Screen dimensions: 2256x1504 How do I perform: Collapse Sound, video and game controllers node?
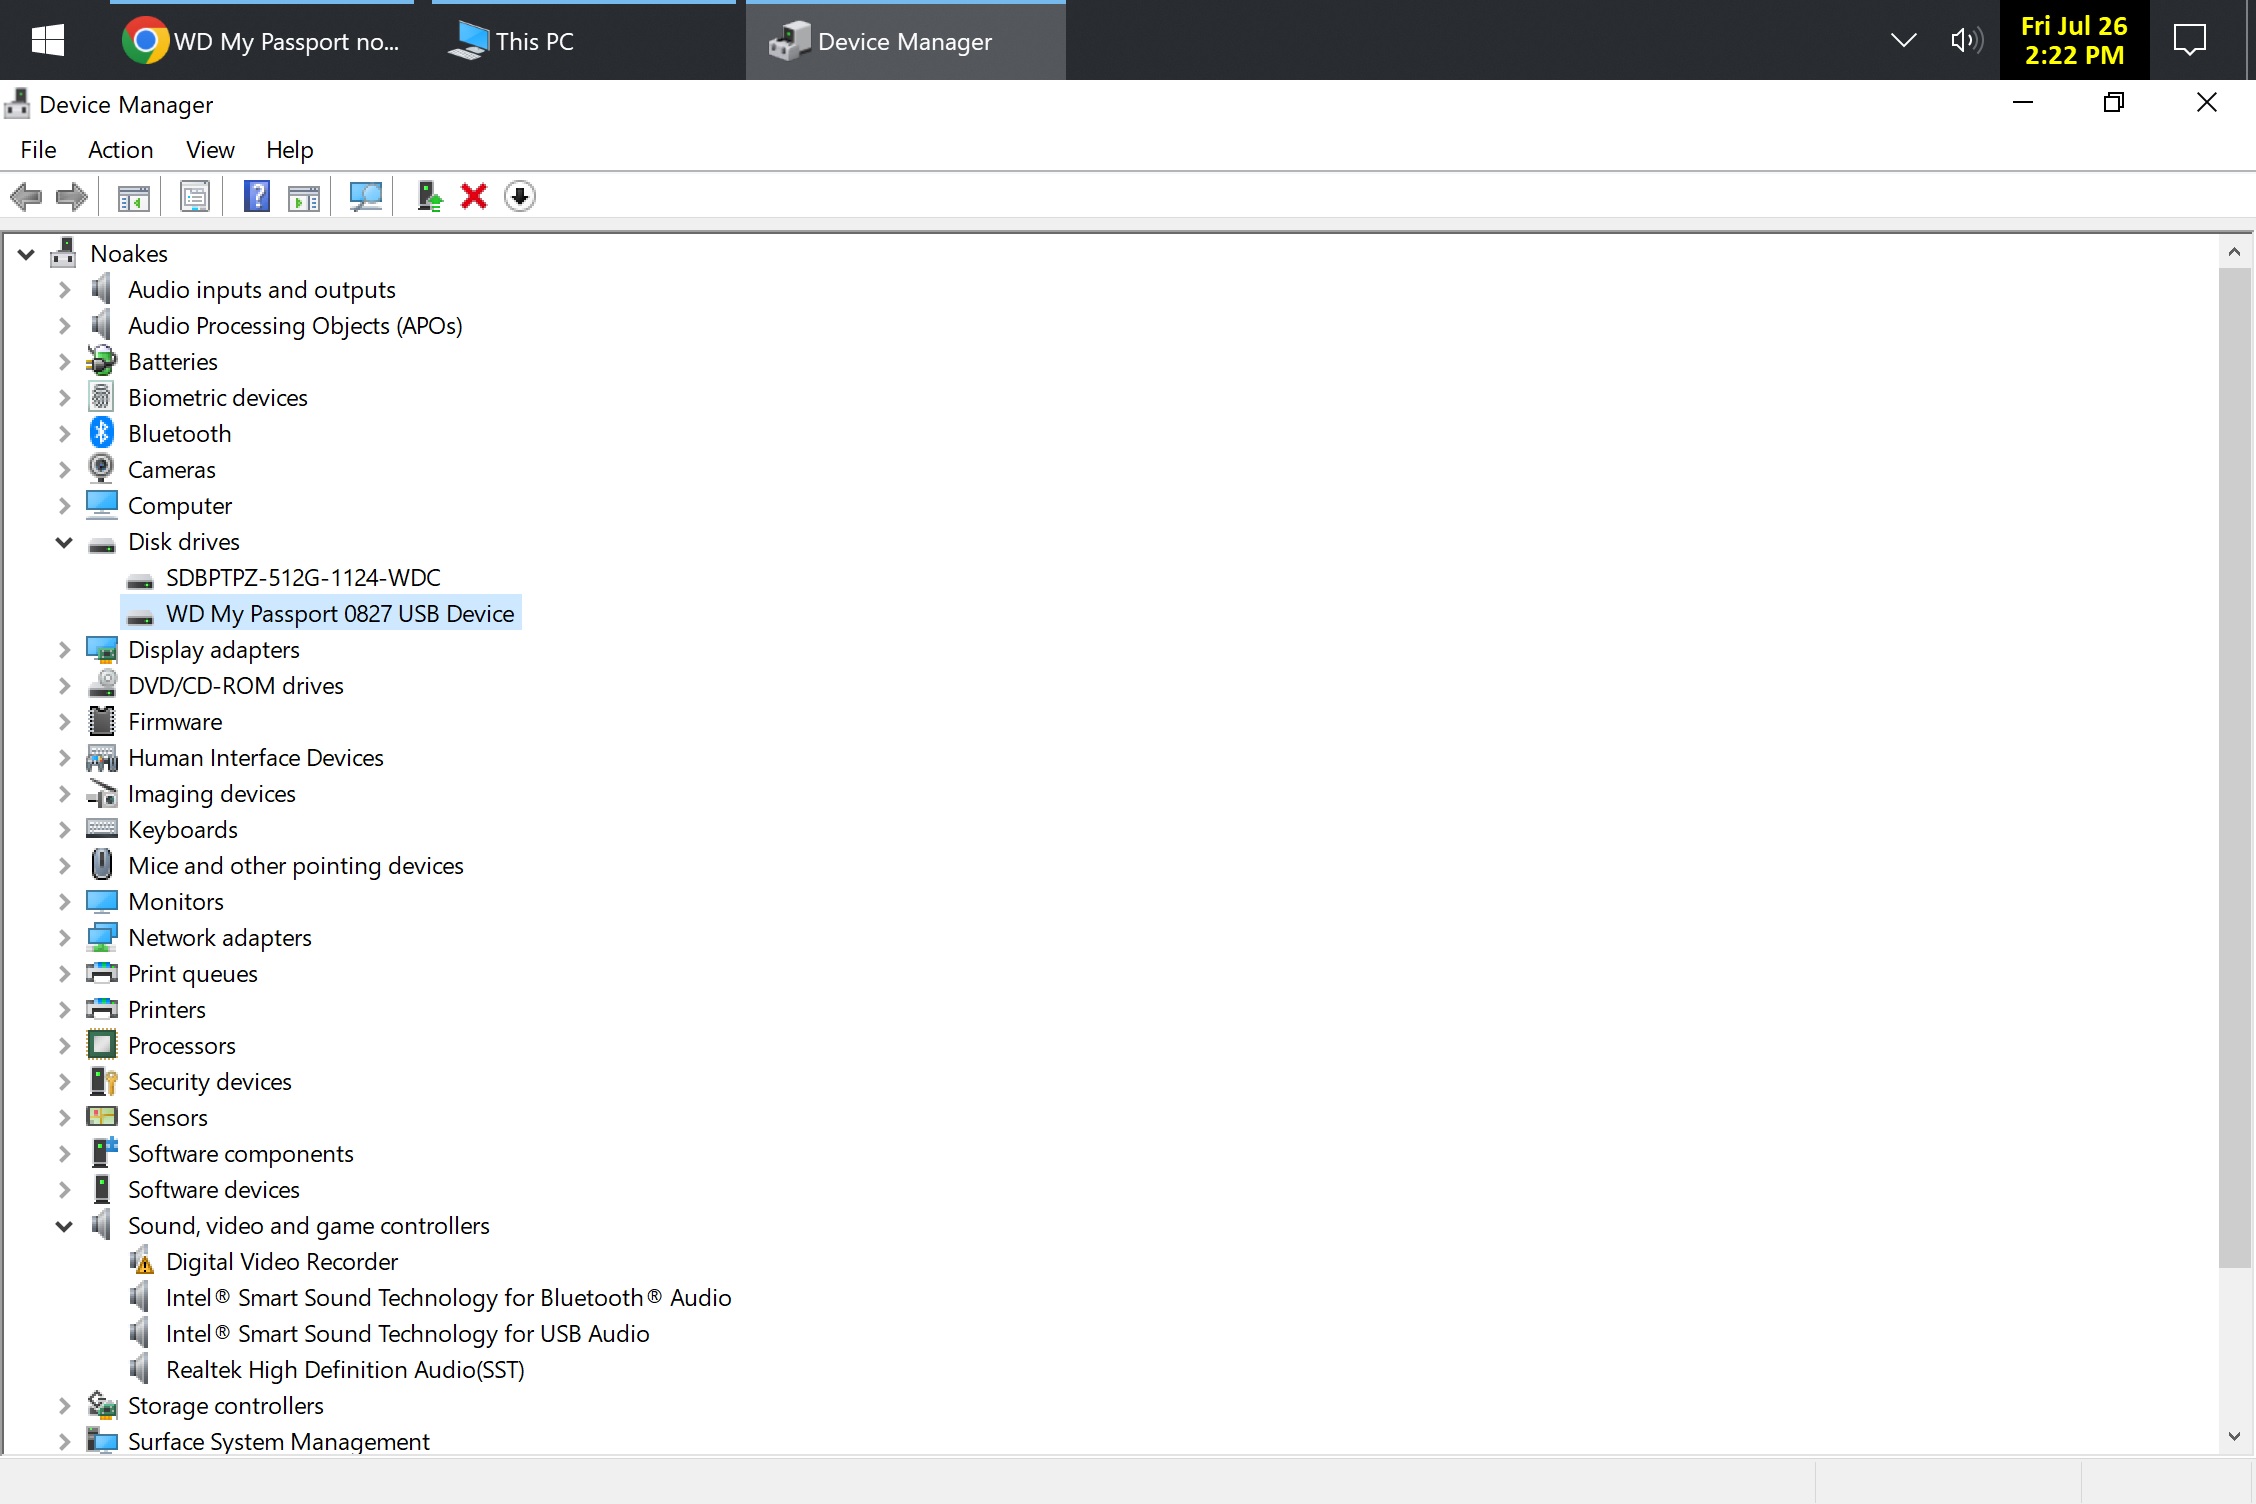(64, 1226)
